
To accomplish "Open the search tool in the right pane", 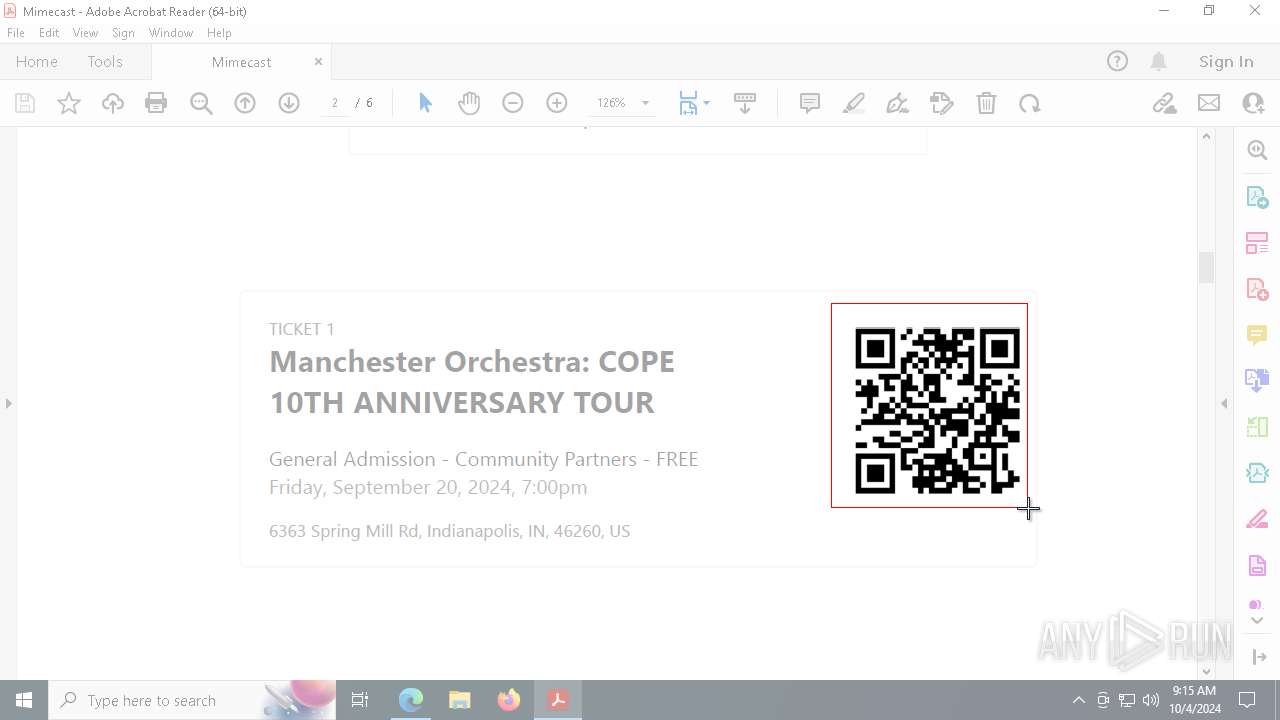I will pos(1257,150).
